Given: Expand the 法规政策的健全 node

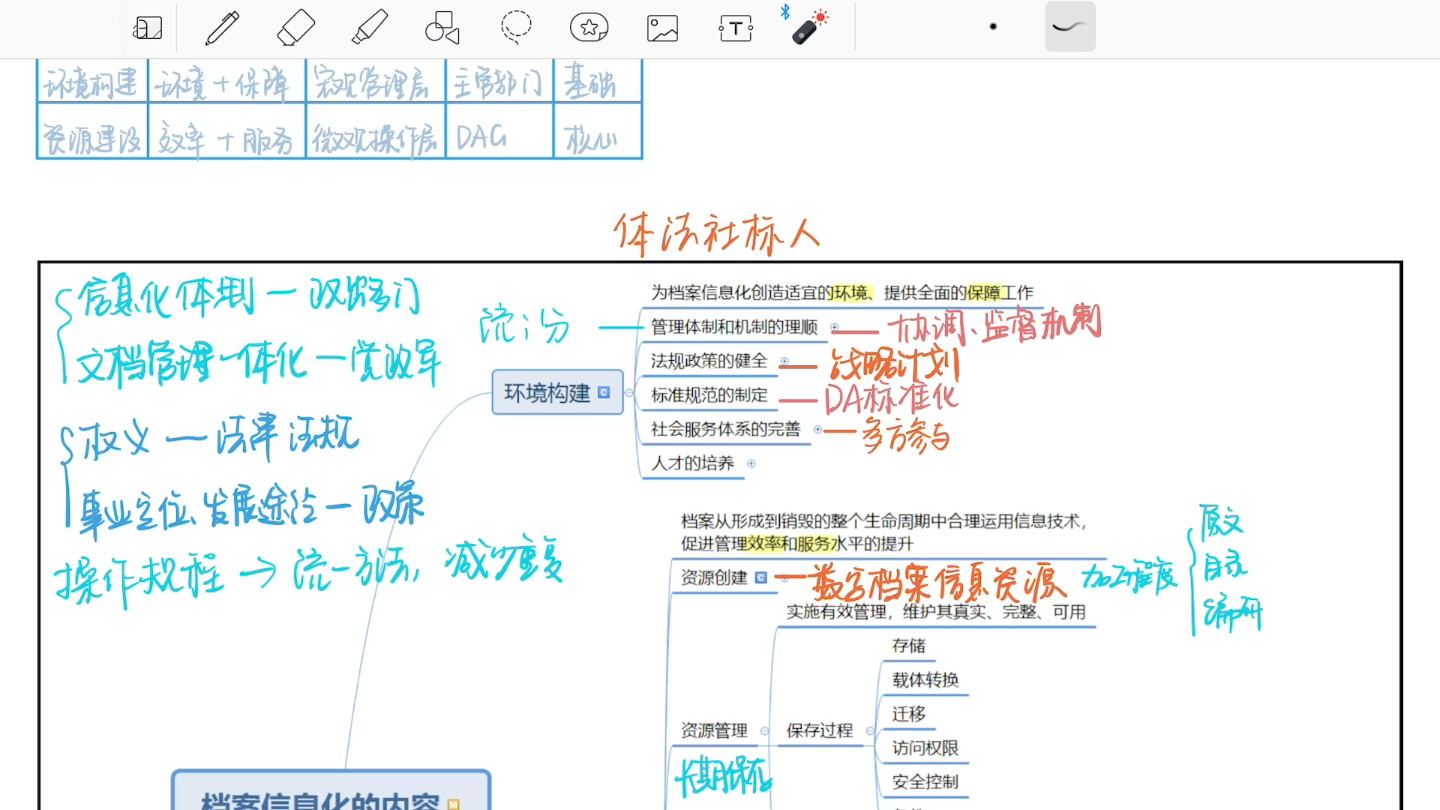Looking at the screenshot, I should (x=785, y=361).
